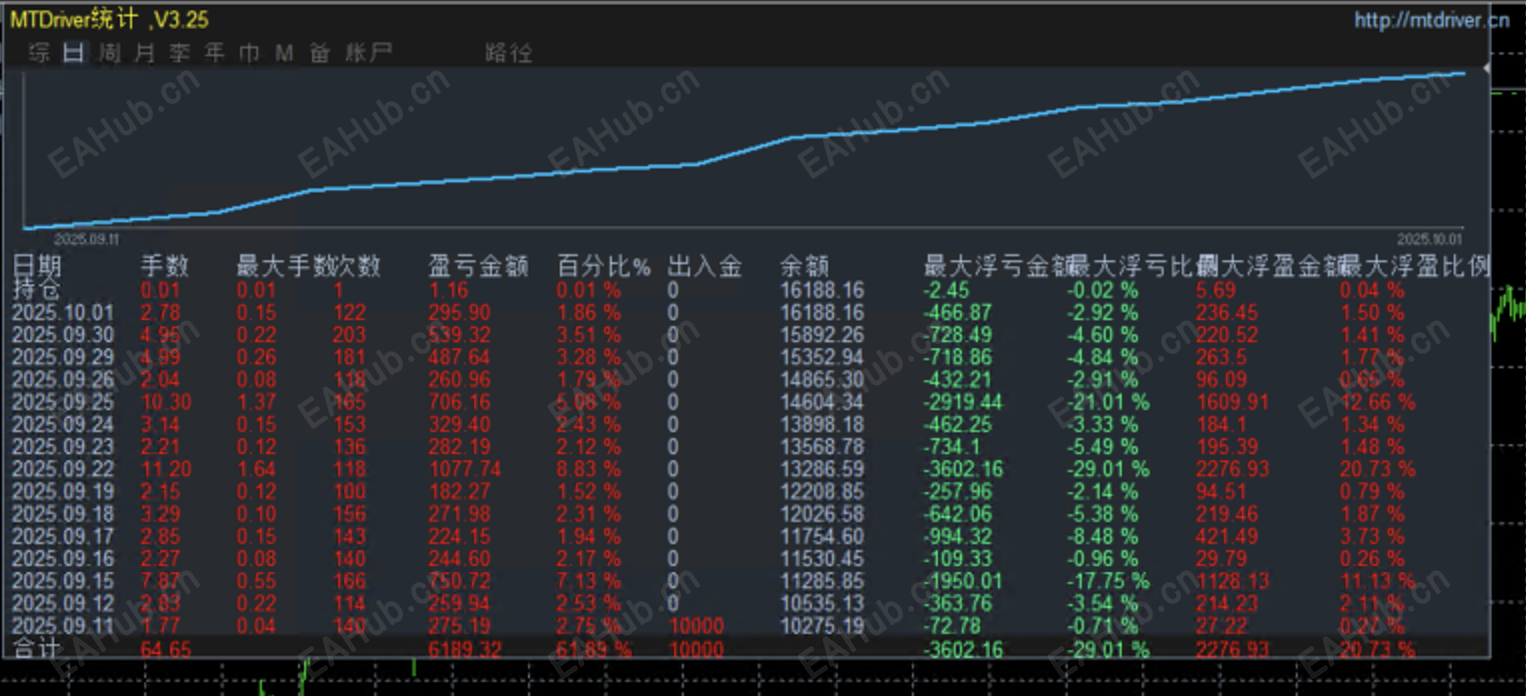Click max floating loss -994.32
This screenshot has width=1526, height=696.
pyautogui.click(x=959, y=536)
